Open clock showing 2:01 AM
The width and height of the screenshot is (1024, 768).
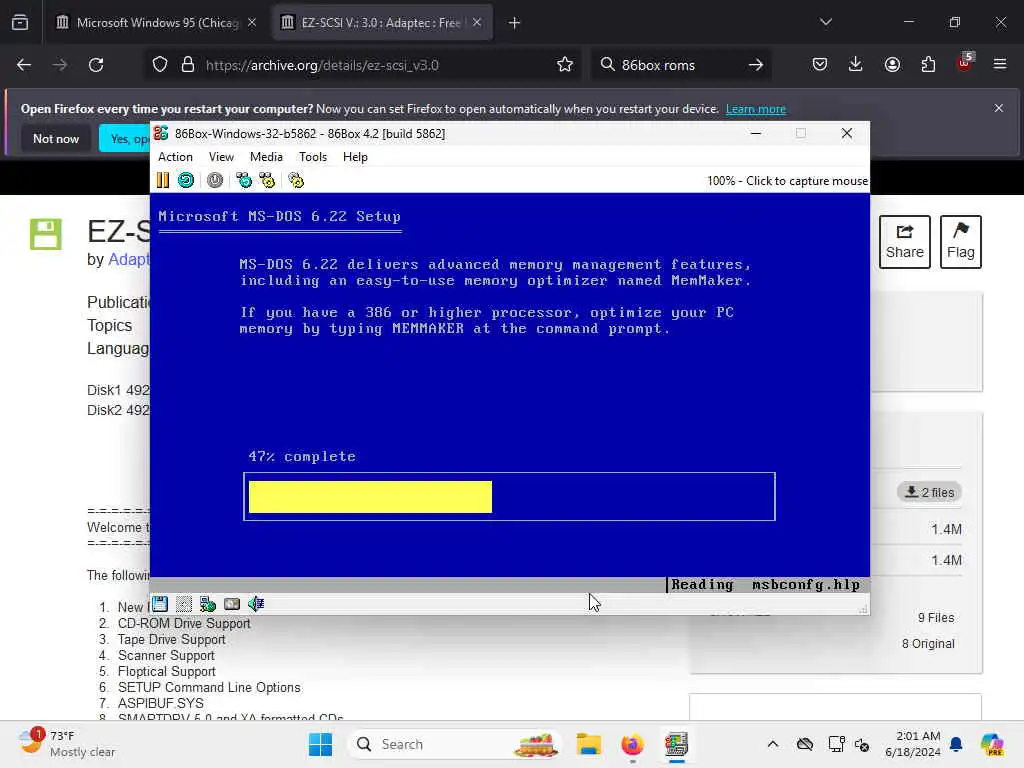coord(913,744)
